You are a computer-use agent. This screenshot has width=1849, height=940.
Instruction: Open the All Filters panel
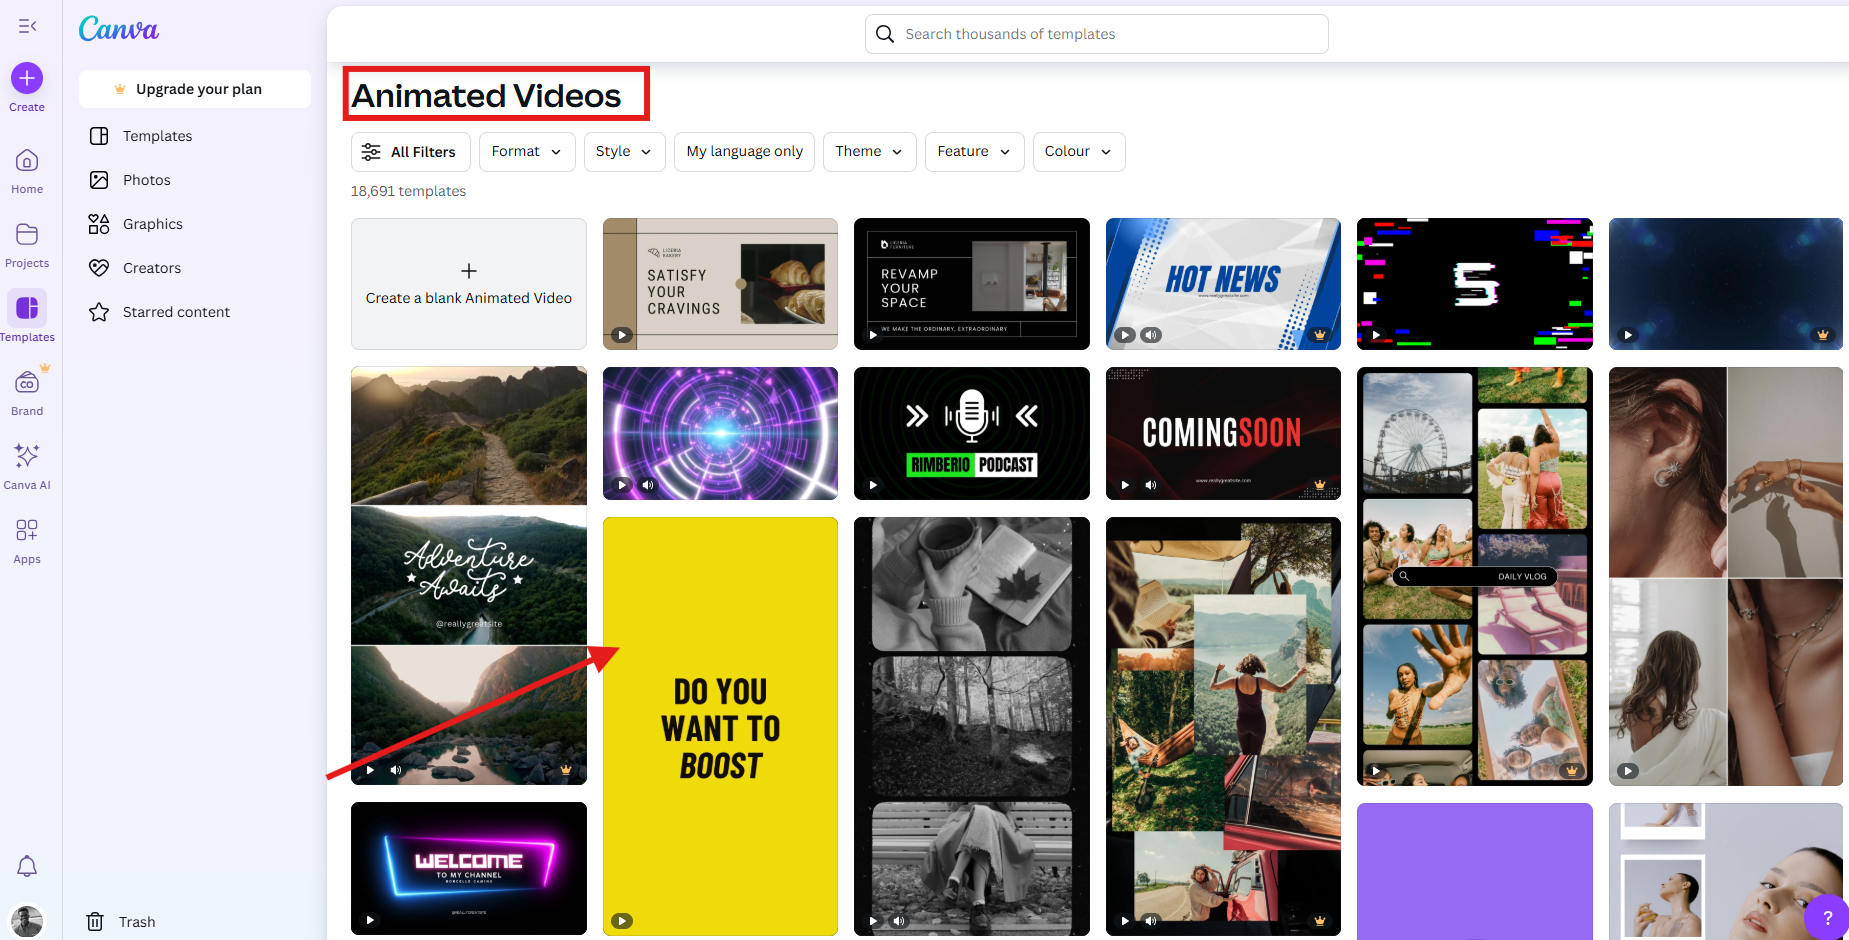410,151
